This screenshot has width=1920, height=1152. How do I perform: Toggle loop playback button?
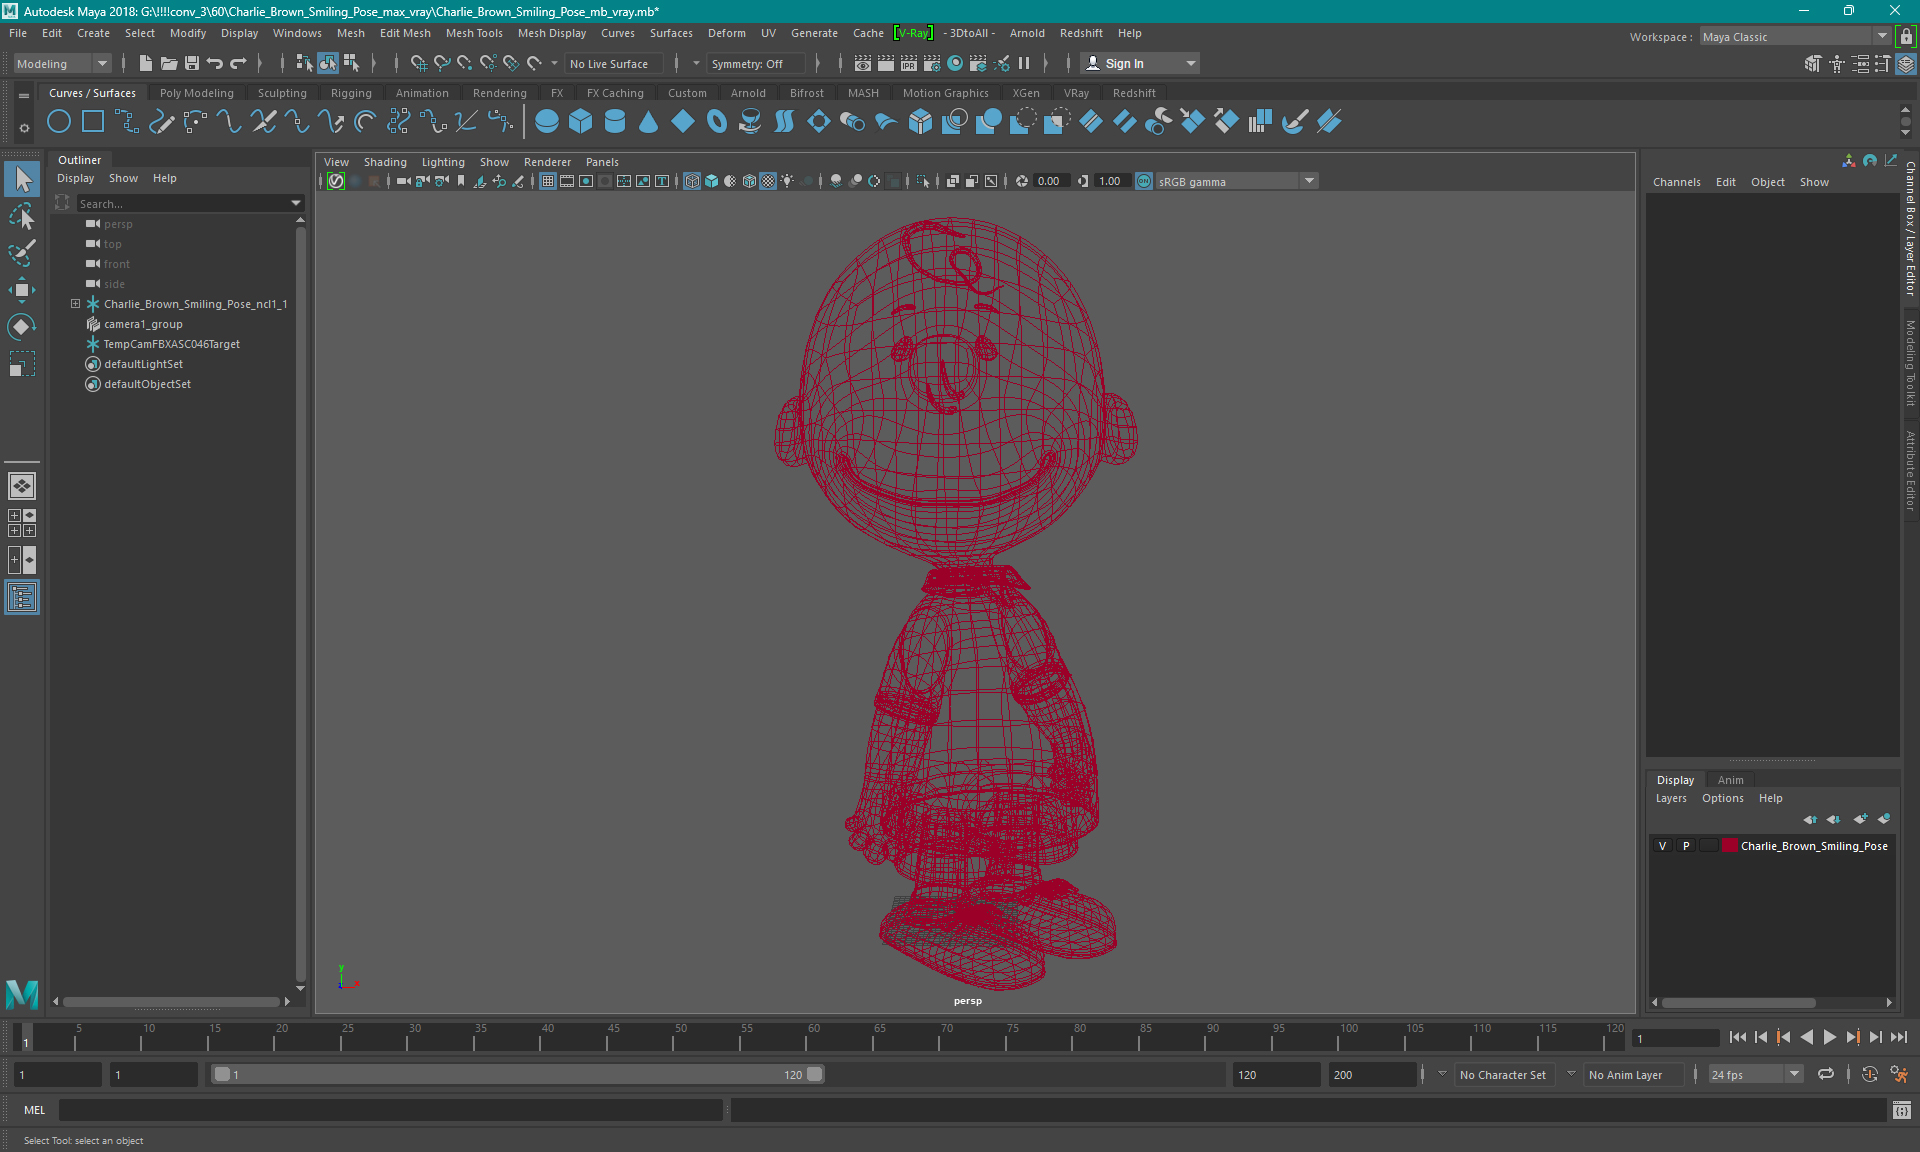[1826, 1074]
